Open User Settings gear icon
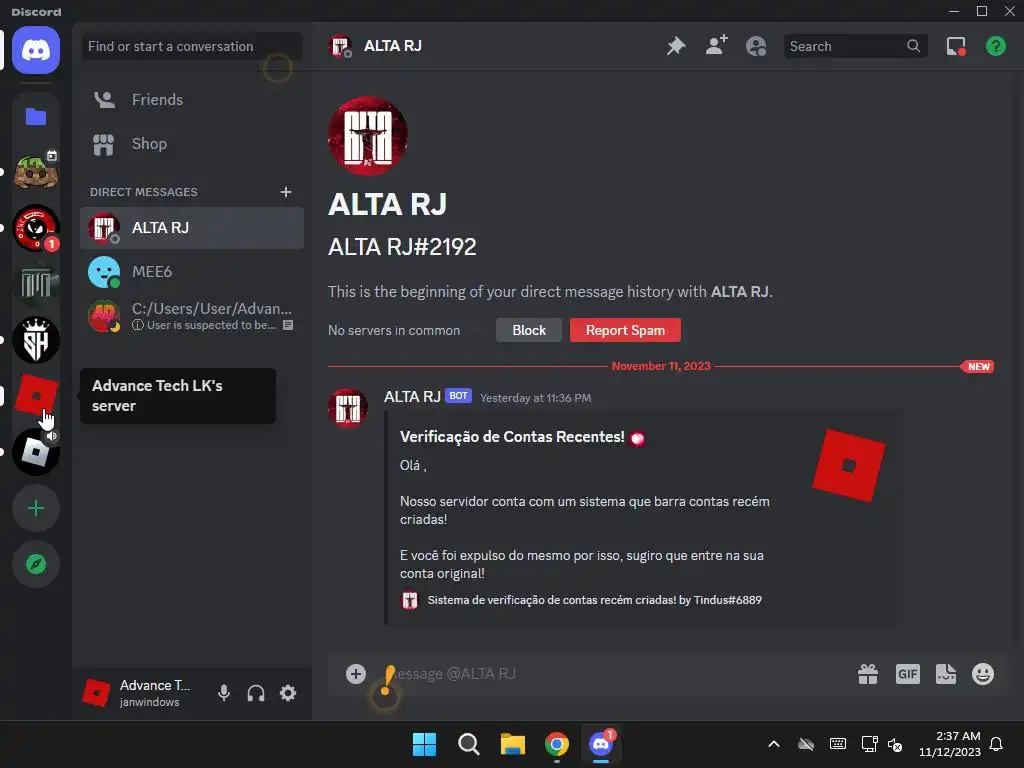This screenshot has width=1024, height=768. pos(288,693)
